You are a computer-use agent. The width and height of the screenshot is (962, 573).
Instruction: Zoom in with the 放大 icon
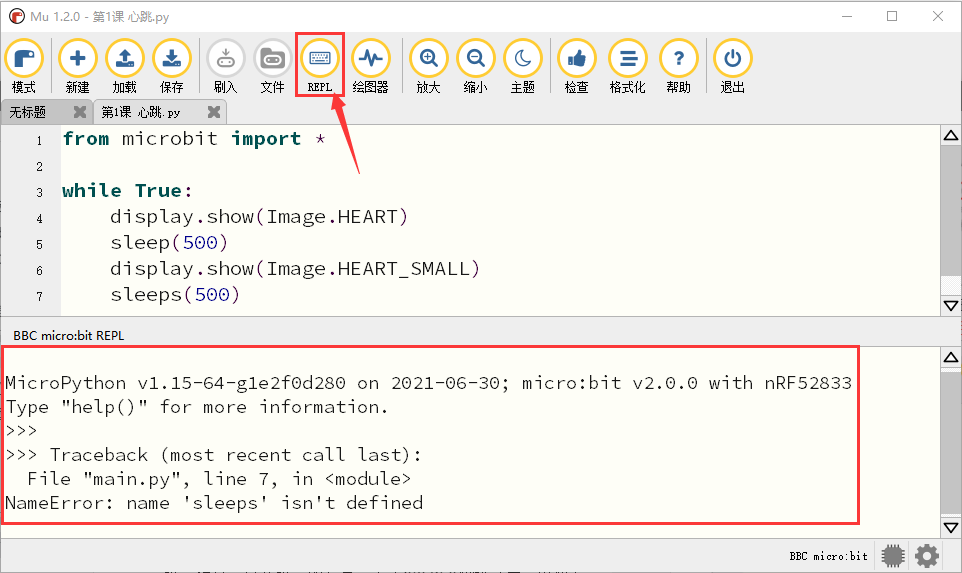click(x=428, y=66)
